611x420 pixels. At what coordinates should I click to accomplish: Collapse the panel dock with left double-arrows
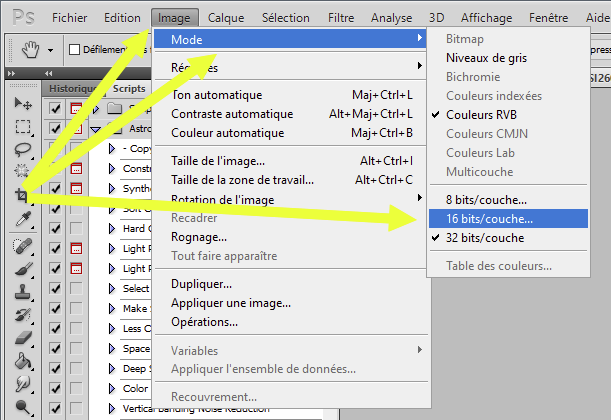pyautogui.click(x=48, y=73)
